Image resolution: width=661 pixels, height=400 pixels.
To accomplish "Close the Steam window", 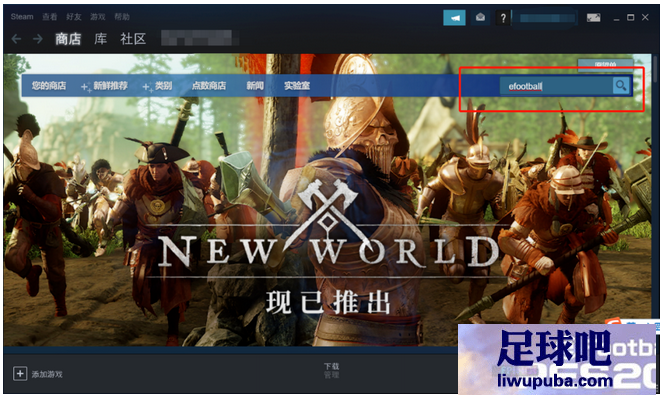I will click(x=645, y=17).
